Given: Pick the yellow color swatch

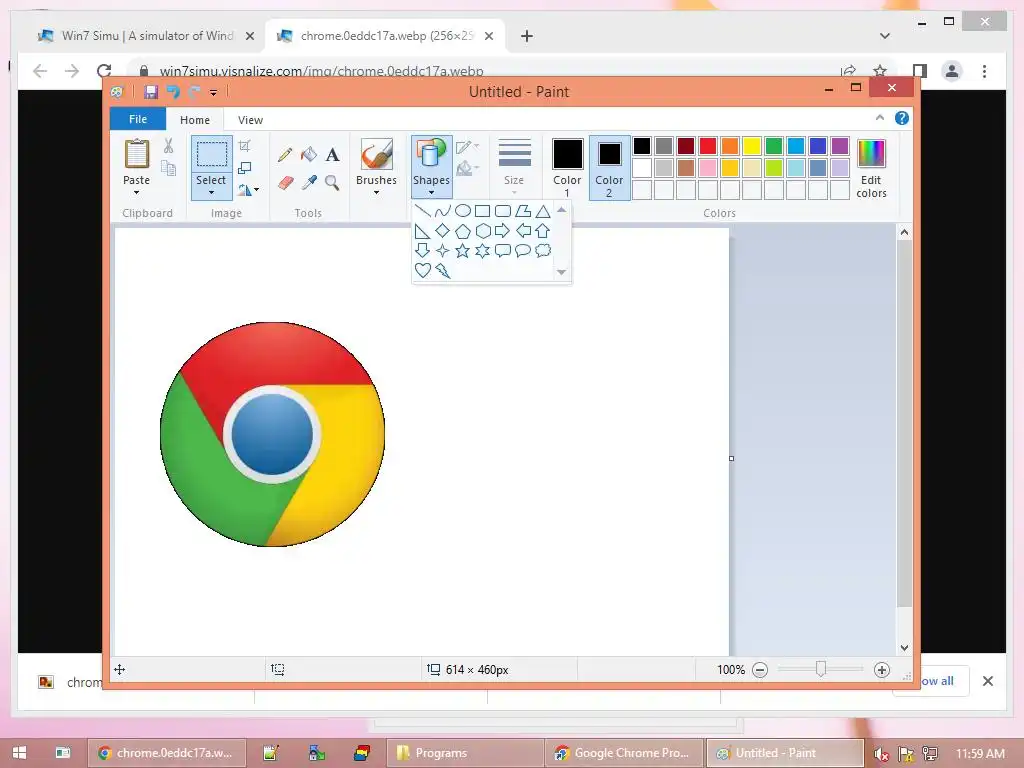Looking at the screenshot, I should coord(752,146).
